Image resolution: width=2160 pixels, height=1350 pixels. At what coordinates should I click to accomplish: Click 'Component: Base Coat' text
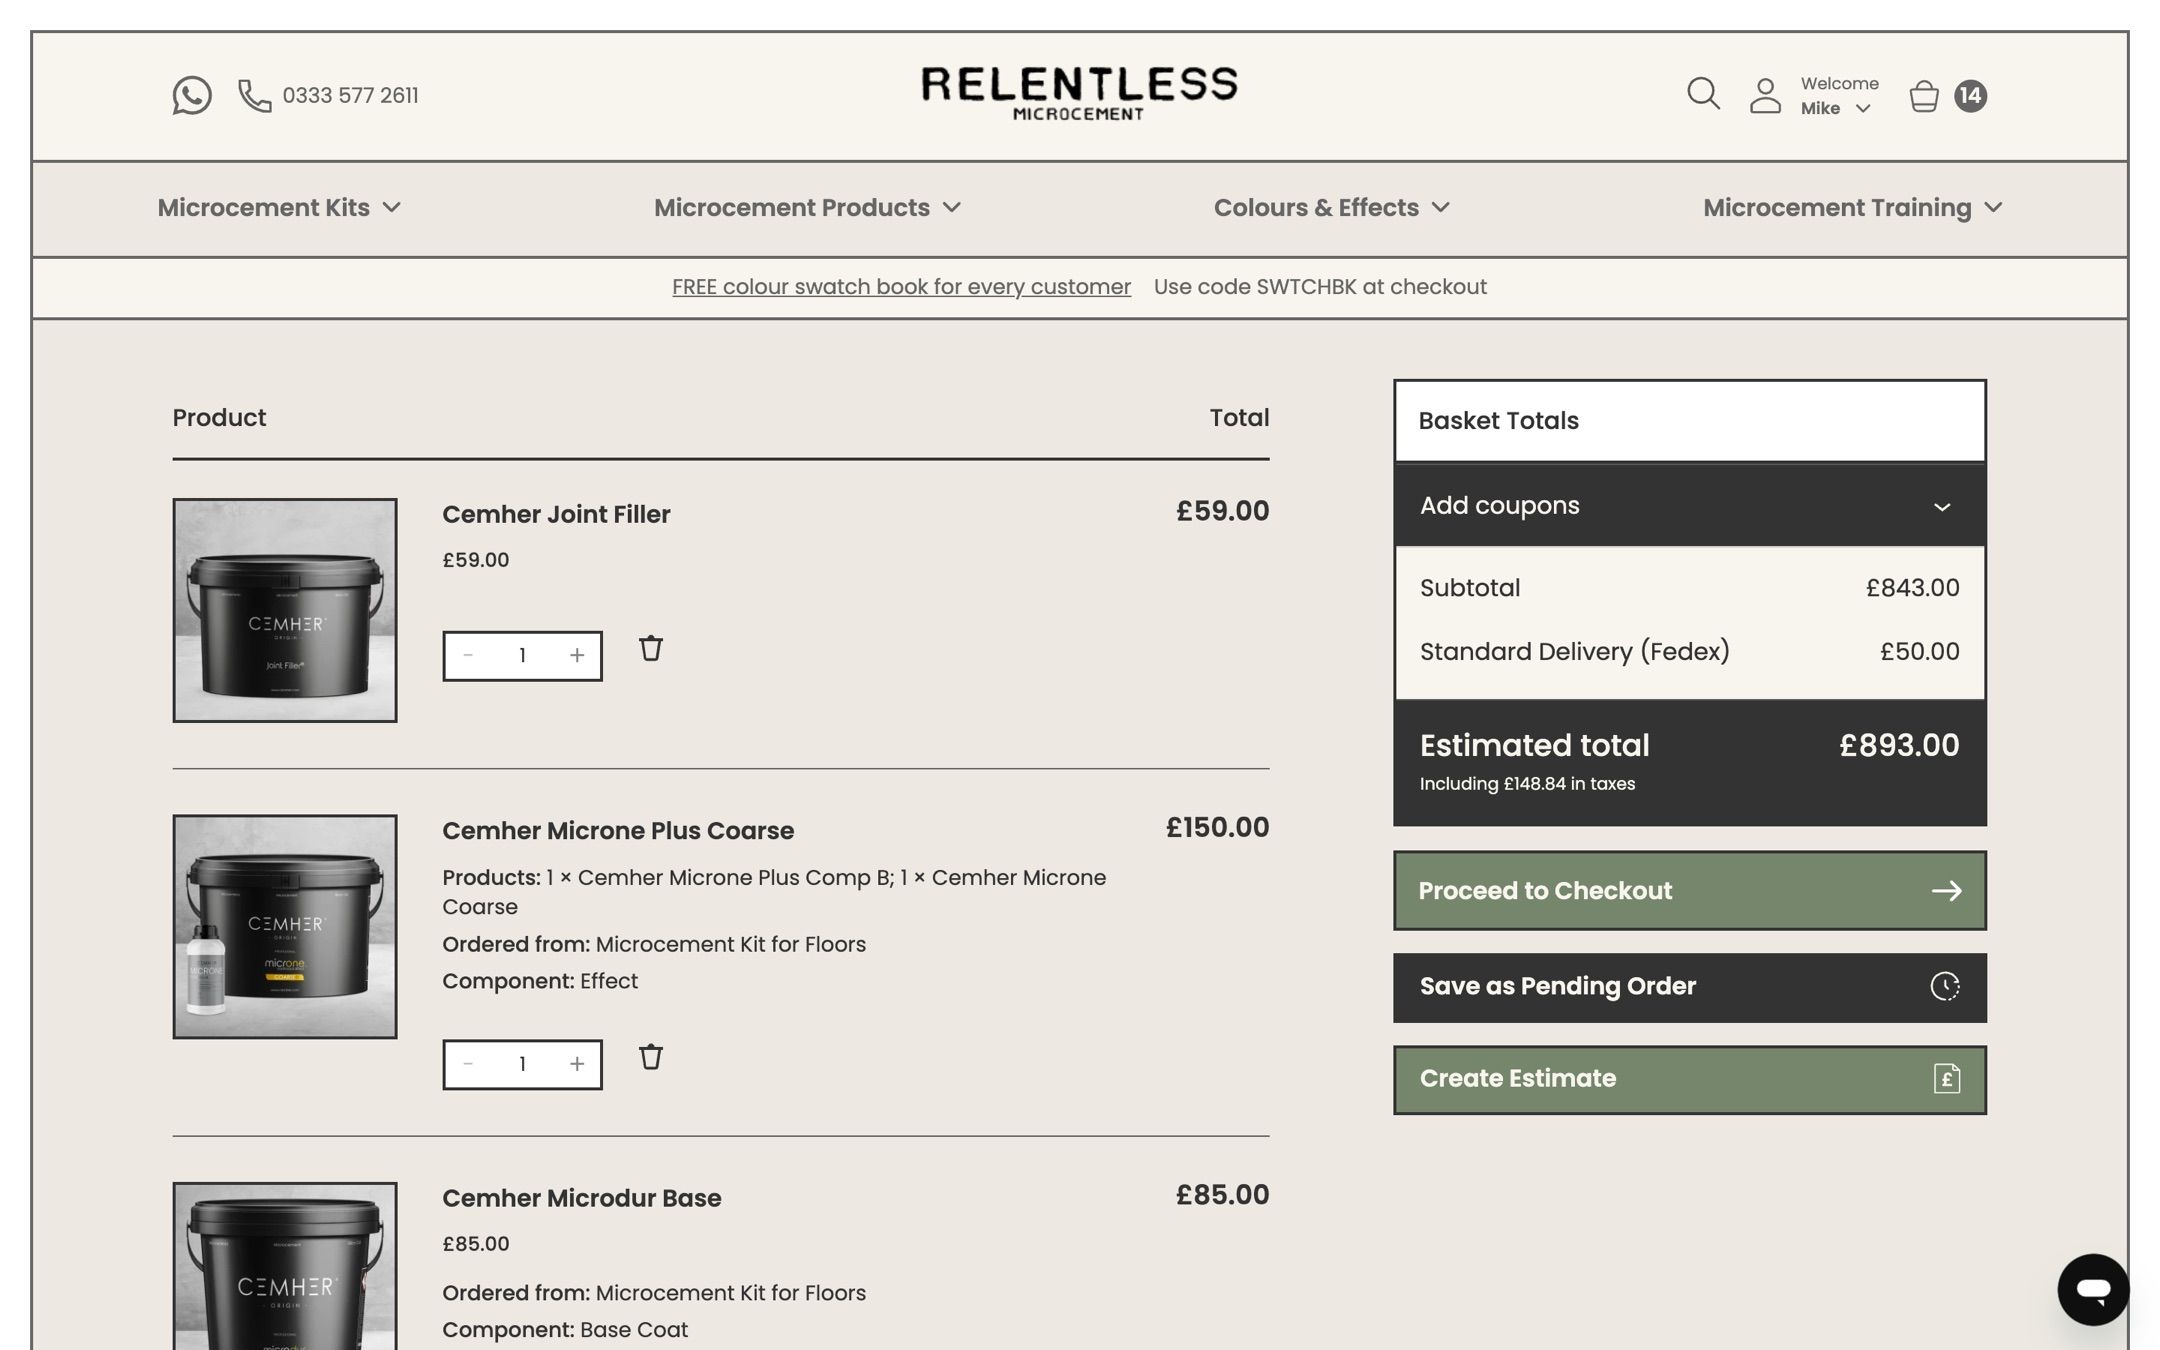565,1330
